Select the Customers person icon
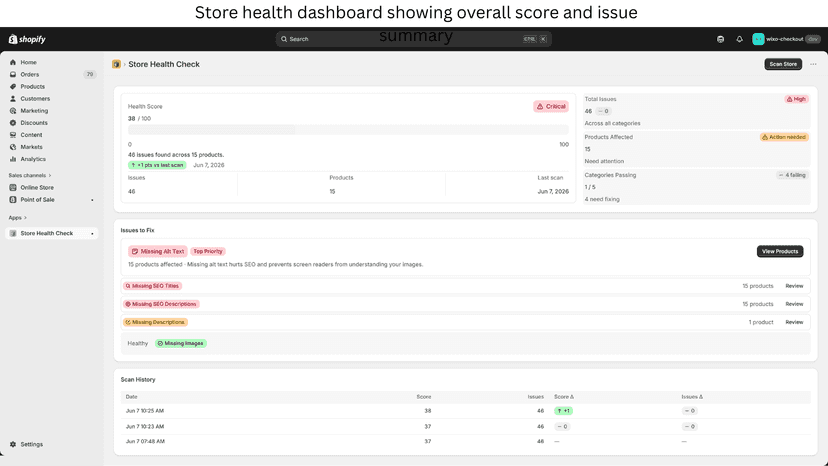Screen dimensions: 828x466 click(x=13, y=99)
